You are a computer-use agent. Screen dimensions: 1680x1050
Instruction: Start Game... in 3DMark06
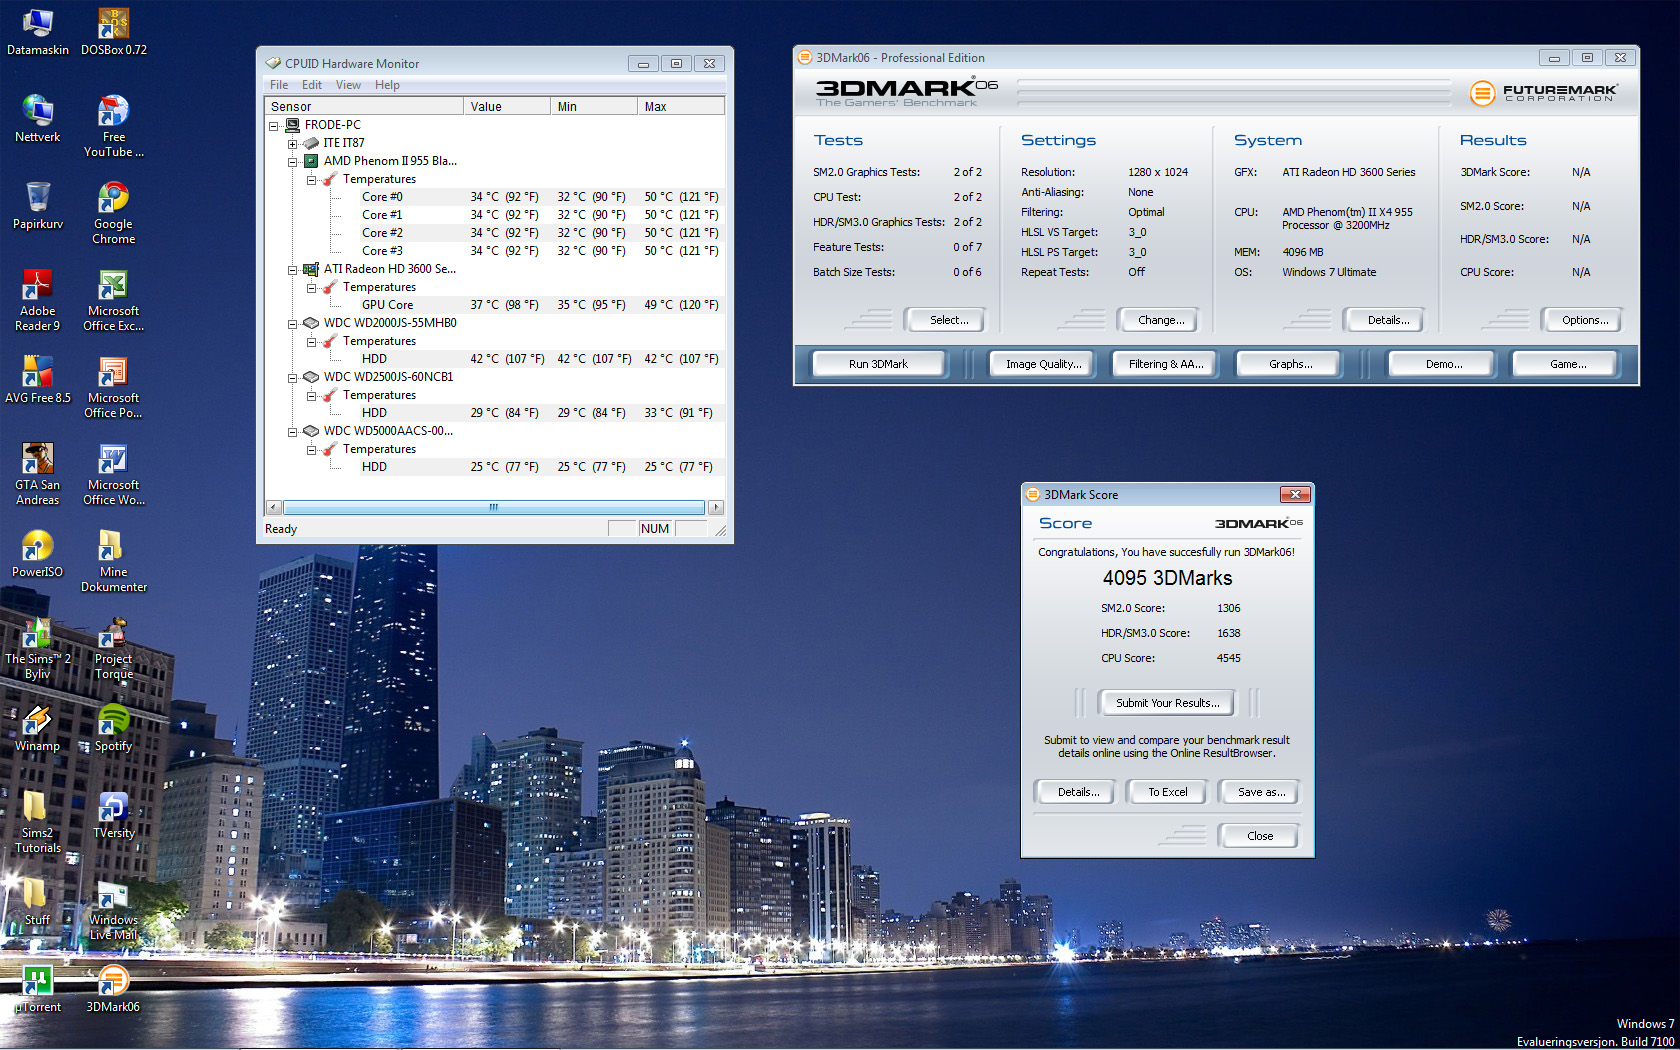1567,364
